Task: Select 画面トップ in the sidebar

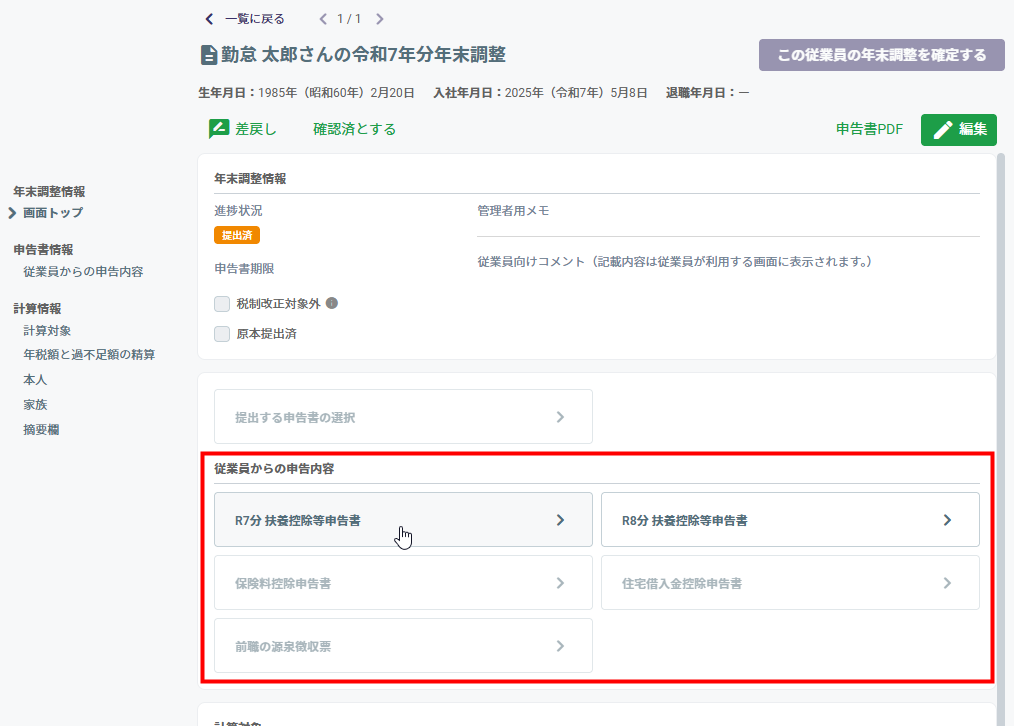Action: pyautogui.click(x=53, y=213)
